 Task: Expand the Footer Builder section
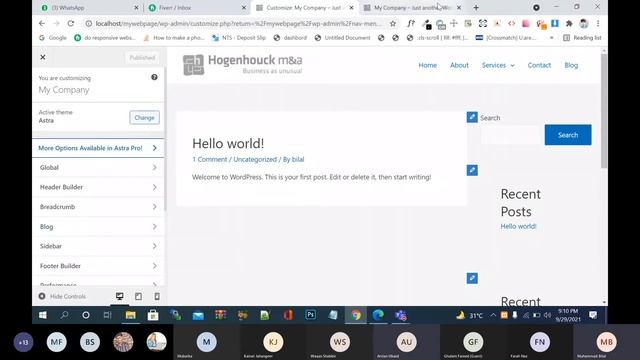pyautogui.click(x=98, y=266)
